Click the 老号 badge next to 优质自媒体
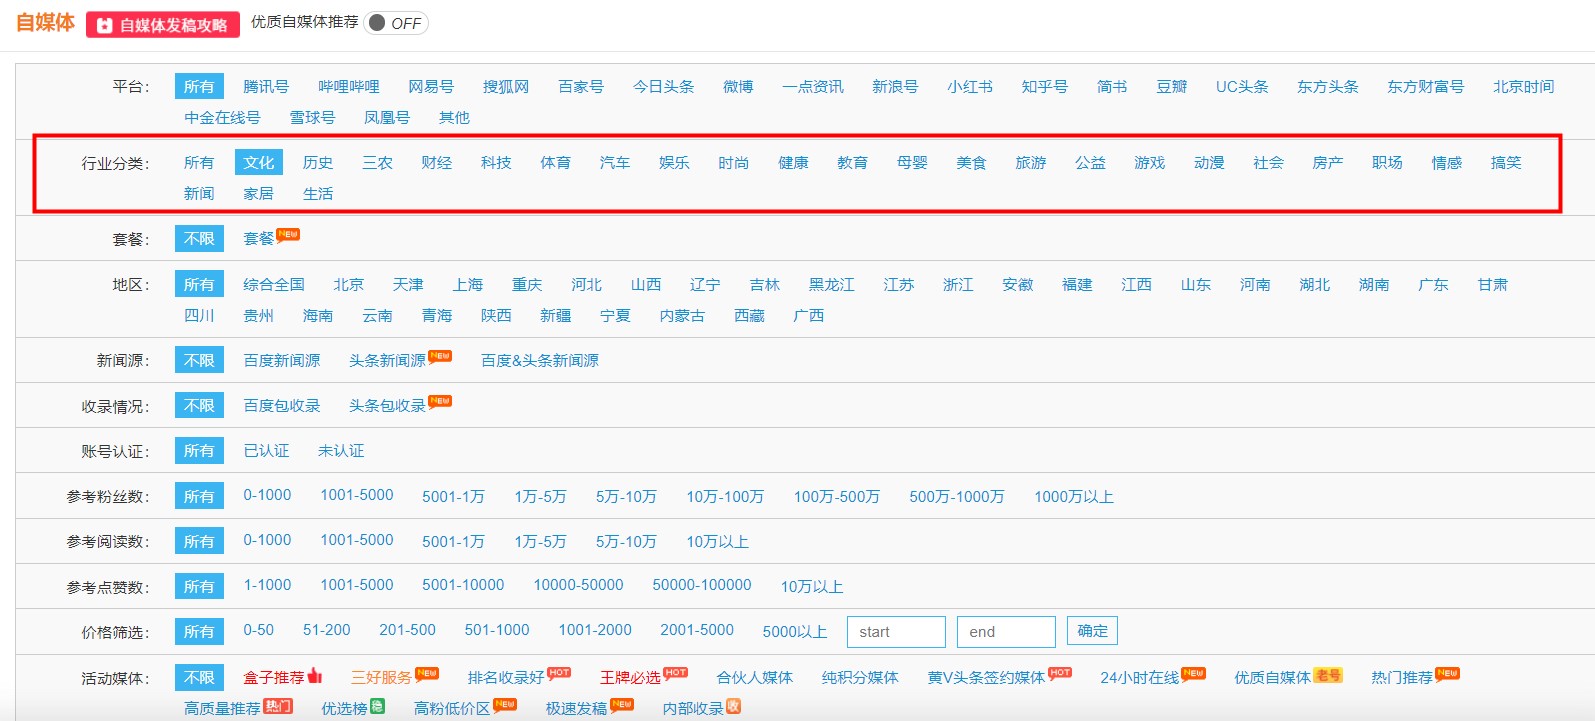The height and width of the screenshot is (721, 1595). pyautogui.click(x=1327, y=675)
